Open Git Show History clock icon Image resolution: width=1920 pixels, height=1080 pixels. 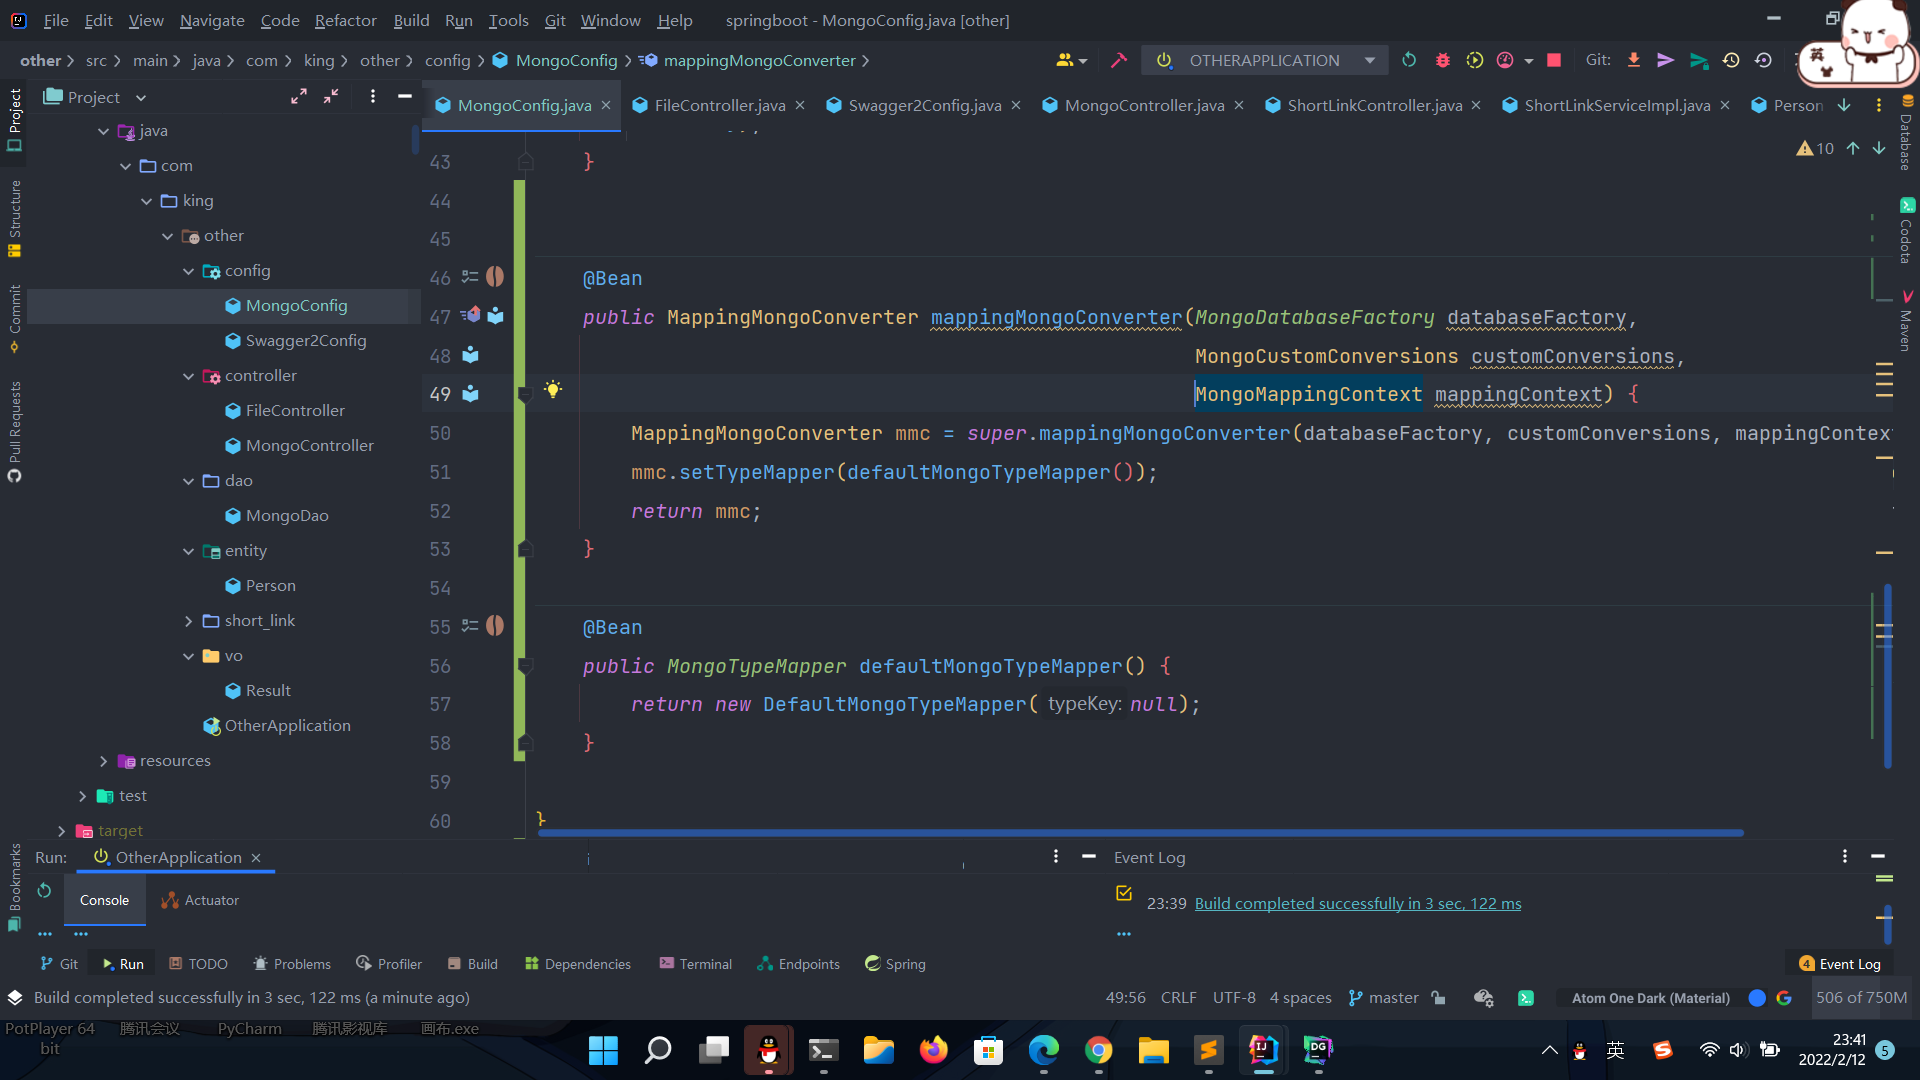coord(1731,61)
